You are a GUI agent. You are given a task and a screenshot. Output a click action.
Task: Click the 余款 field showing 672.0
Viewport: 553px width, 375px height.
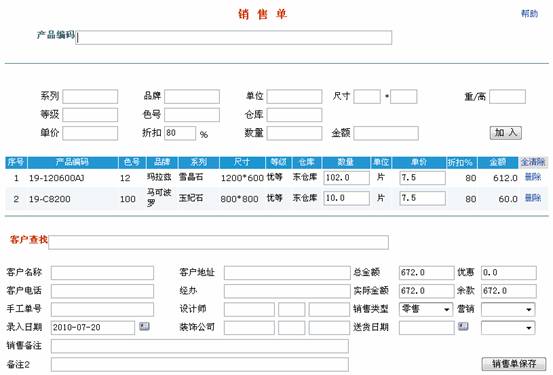pos(509,291)
